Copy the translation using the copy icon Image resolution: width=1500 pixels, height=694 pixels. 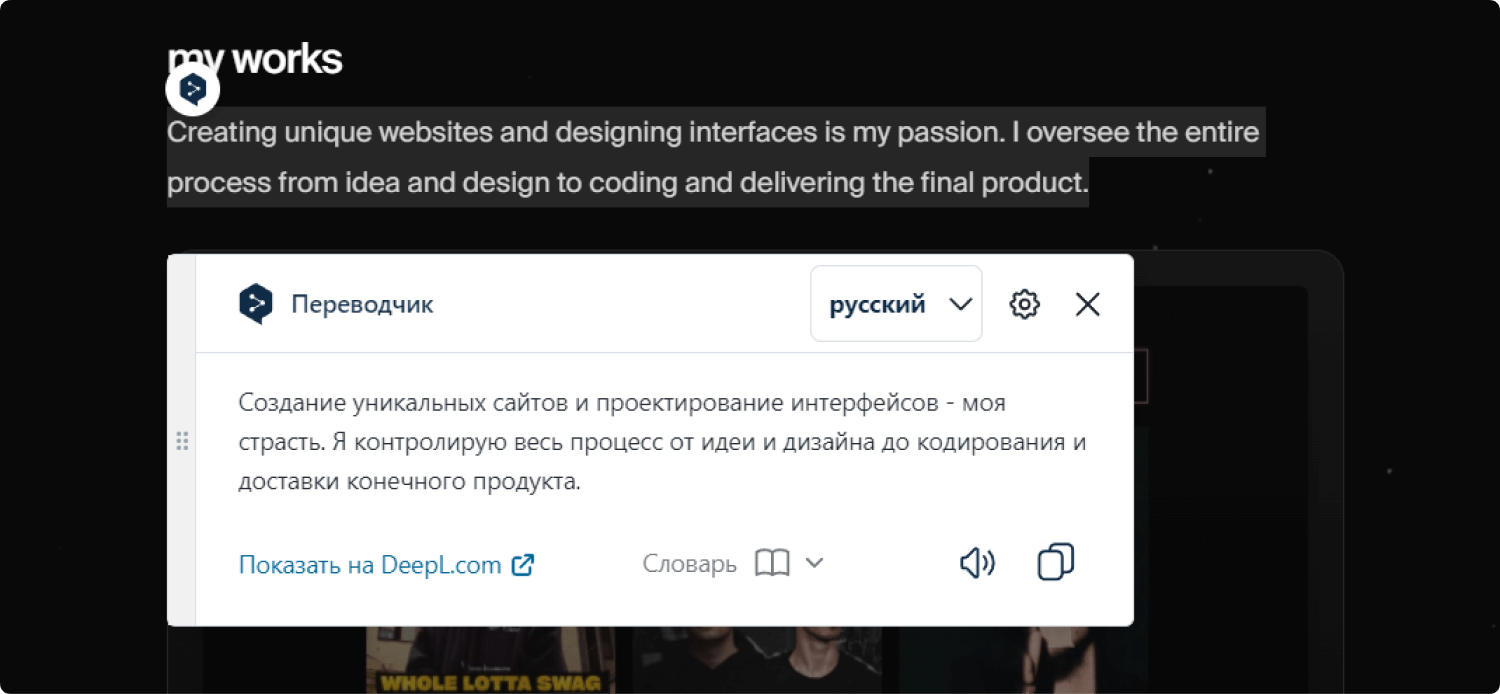click(x=1055, y=562)
